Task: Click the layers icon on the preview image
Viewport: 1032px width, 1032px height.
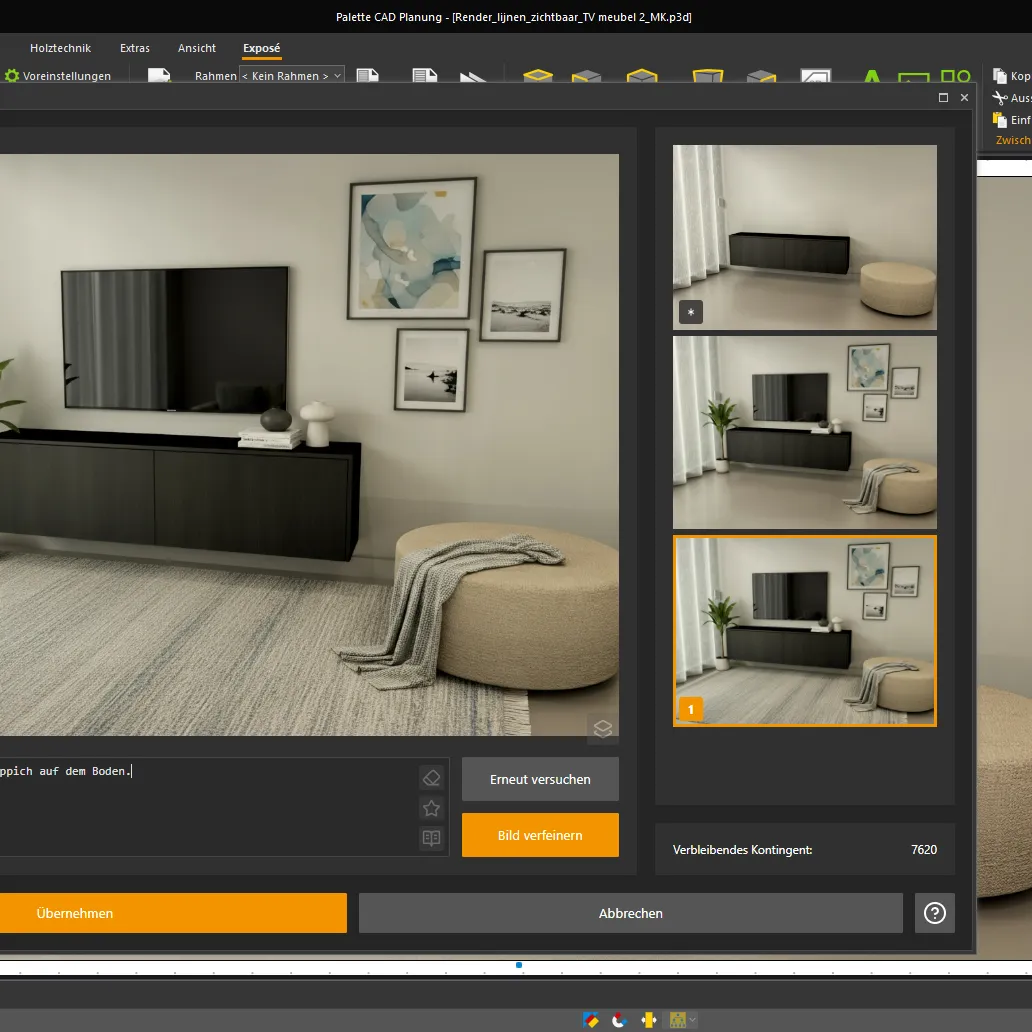Action: tap(602, 728)
